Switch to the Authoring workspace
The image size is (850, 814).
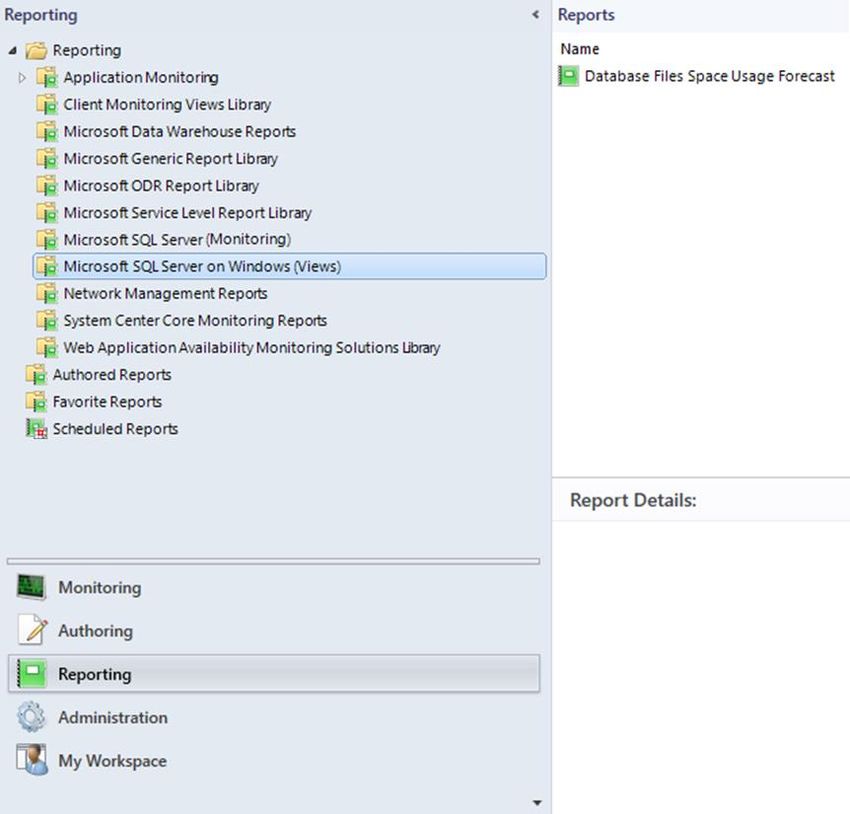pyautogui.click(x=274, y=630)
